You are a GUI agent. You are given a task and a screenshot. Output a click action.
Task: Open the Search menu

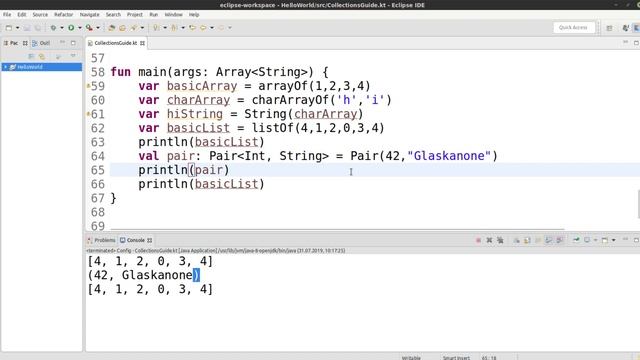click(113, 15)
